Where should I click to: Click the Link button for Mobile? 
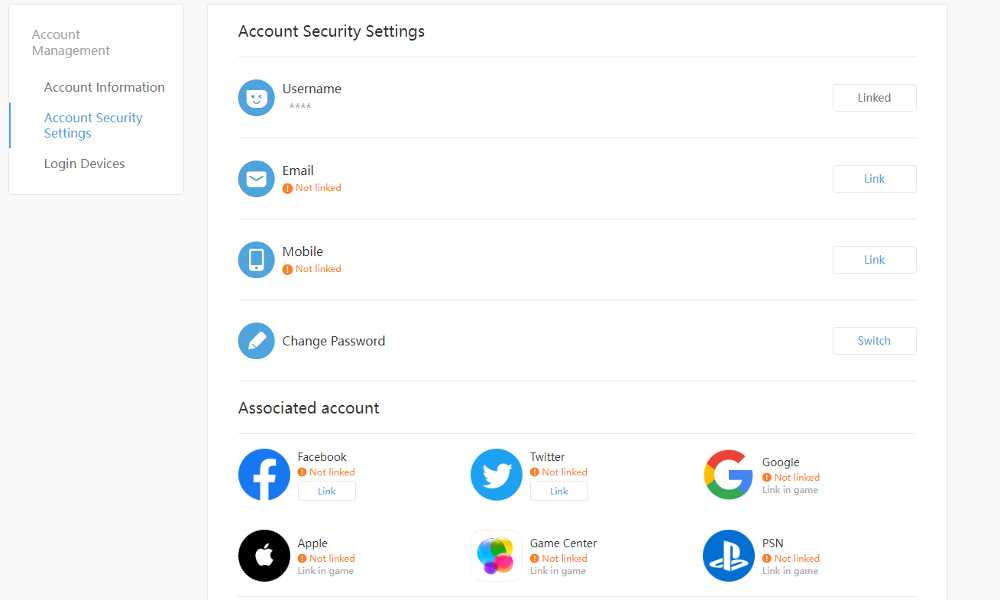874,260
